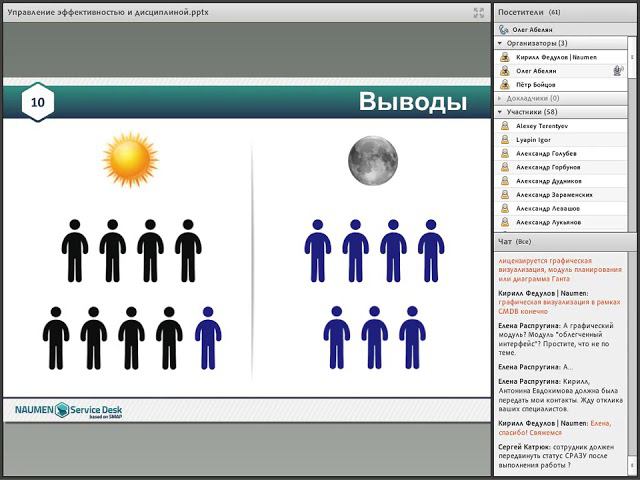This screenshot has height=480, width=640.
Task: Select organizer Пётр Бойцов in the list
Action: click(561, 84)
